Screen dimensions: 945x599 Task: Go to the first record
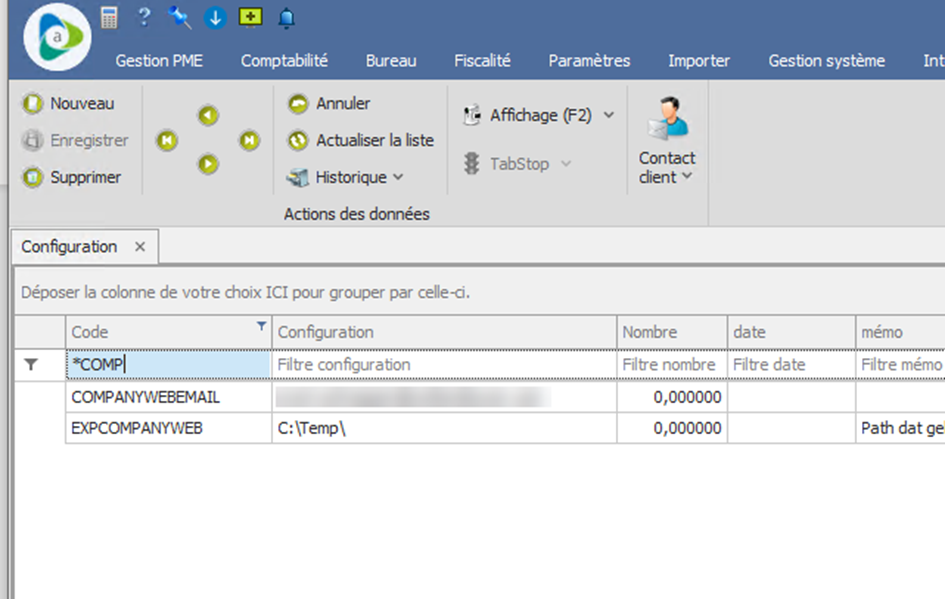[x=167, y=140]
